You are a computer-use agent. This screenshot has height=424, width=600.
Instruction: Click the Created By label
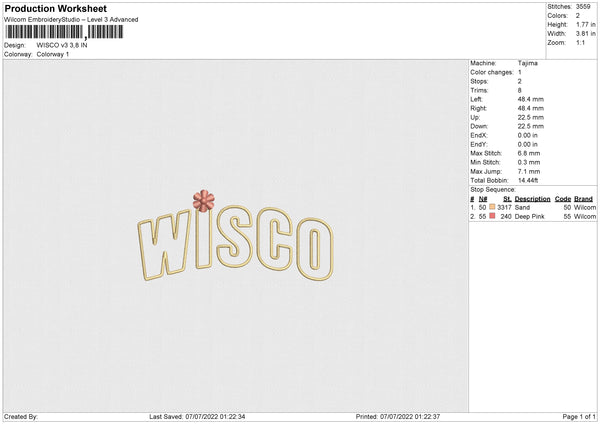click(x=21, y=417)
